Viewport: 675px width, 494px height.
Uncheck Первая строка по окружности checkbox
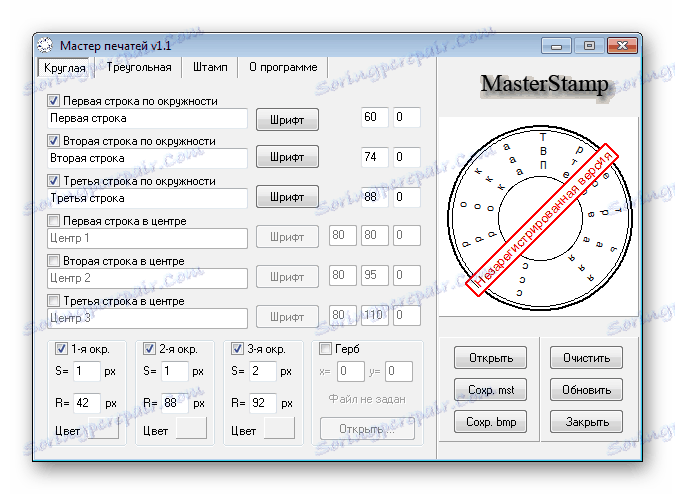click(53, 101)
